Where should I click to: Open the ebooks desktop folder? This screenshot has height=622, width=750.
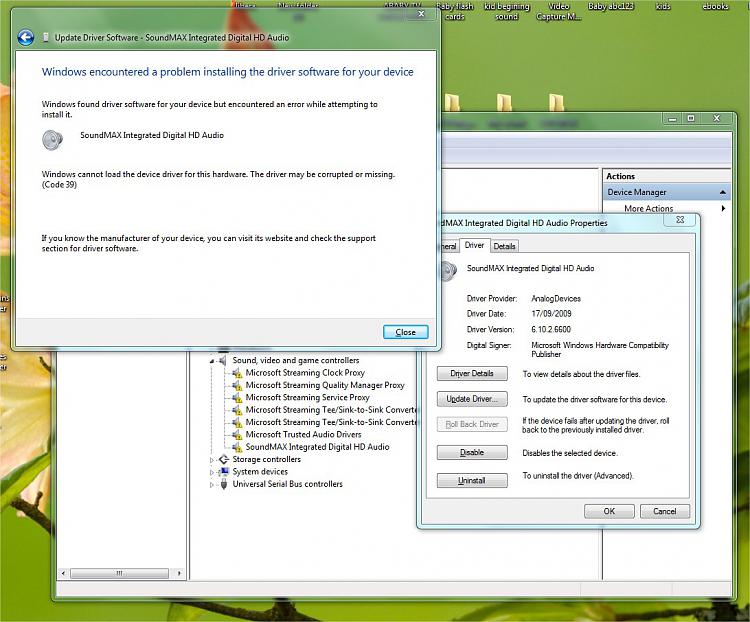pyautogui.click(x=715, y=6)
